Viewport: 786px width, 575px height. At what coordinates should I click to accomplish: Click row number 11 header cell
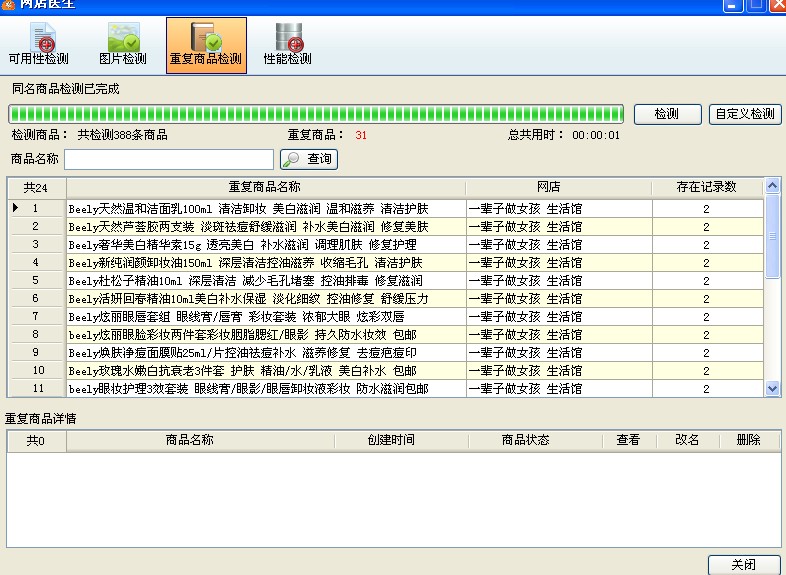pyautogui.click(x=36, y=389)
